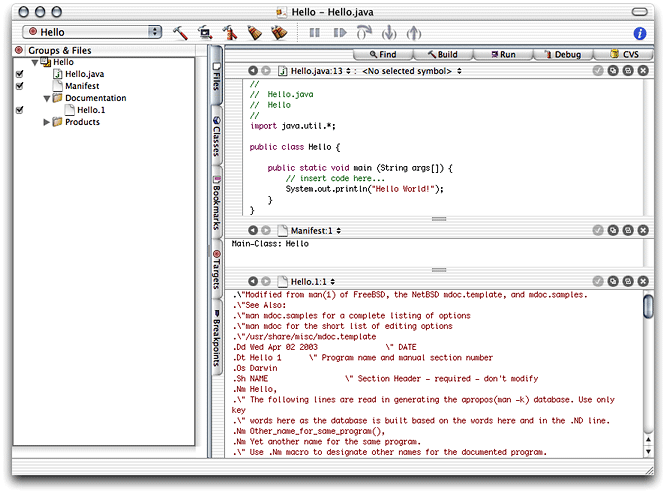Select the Manifest file in the tree
This screenshot has height=492, width=667.
tap(82, 86)
